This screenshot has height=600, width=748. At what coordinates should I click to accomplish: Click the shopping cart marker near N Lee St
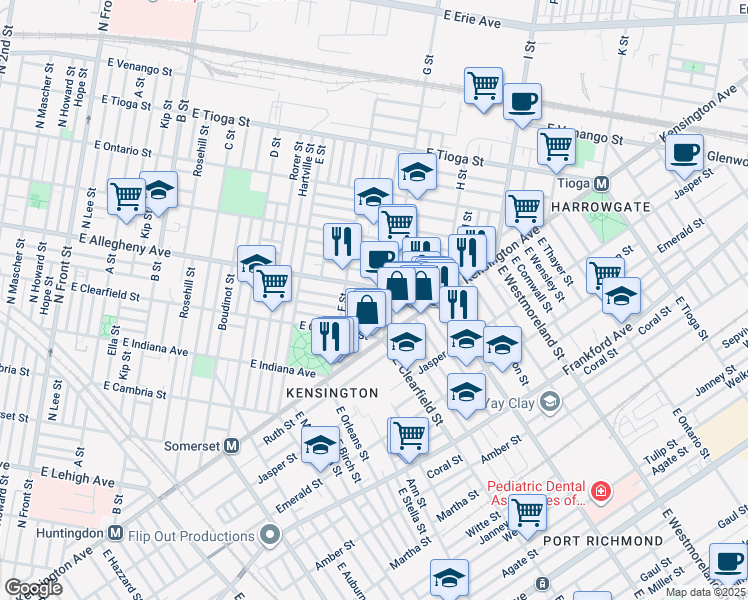click(x=126, y=197)
